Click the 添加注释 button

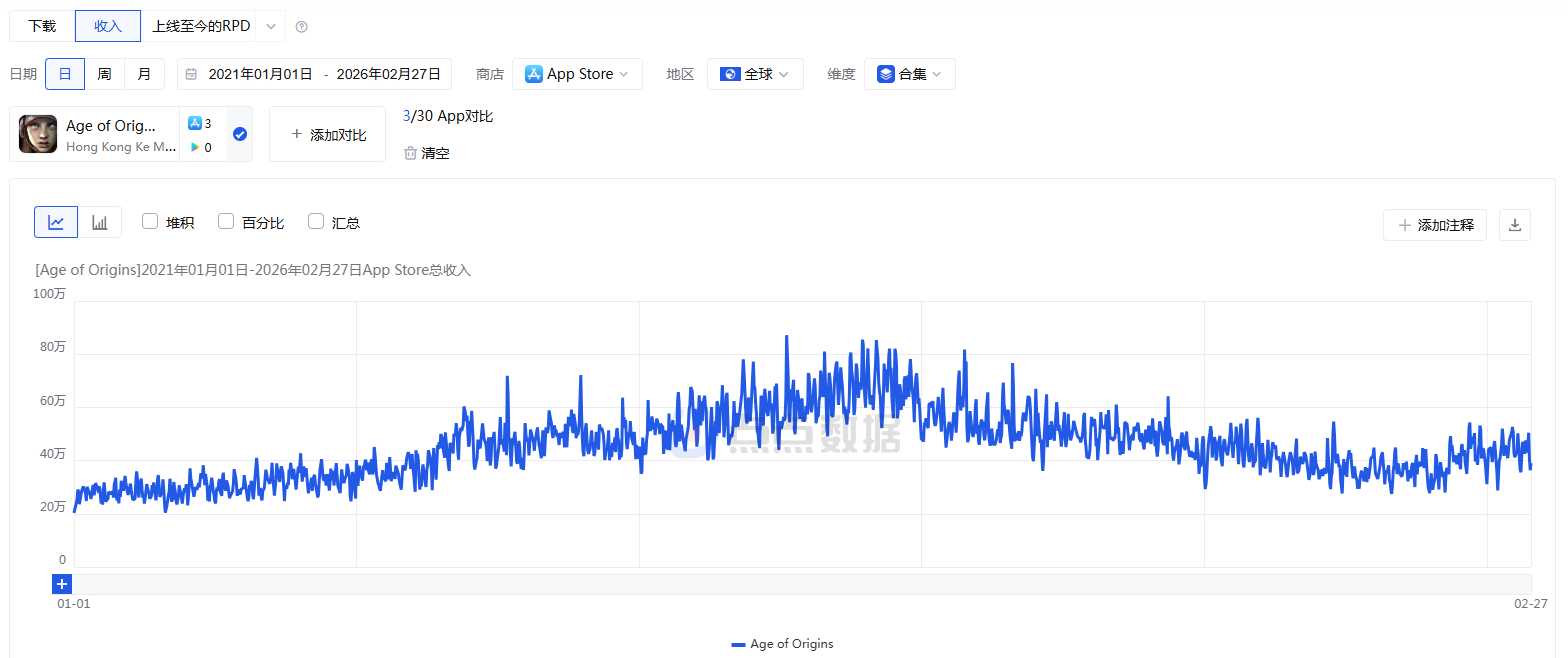[x=1435, y=225]
